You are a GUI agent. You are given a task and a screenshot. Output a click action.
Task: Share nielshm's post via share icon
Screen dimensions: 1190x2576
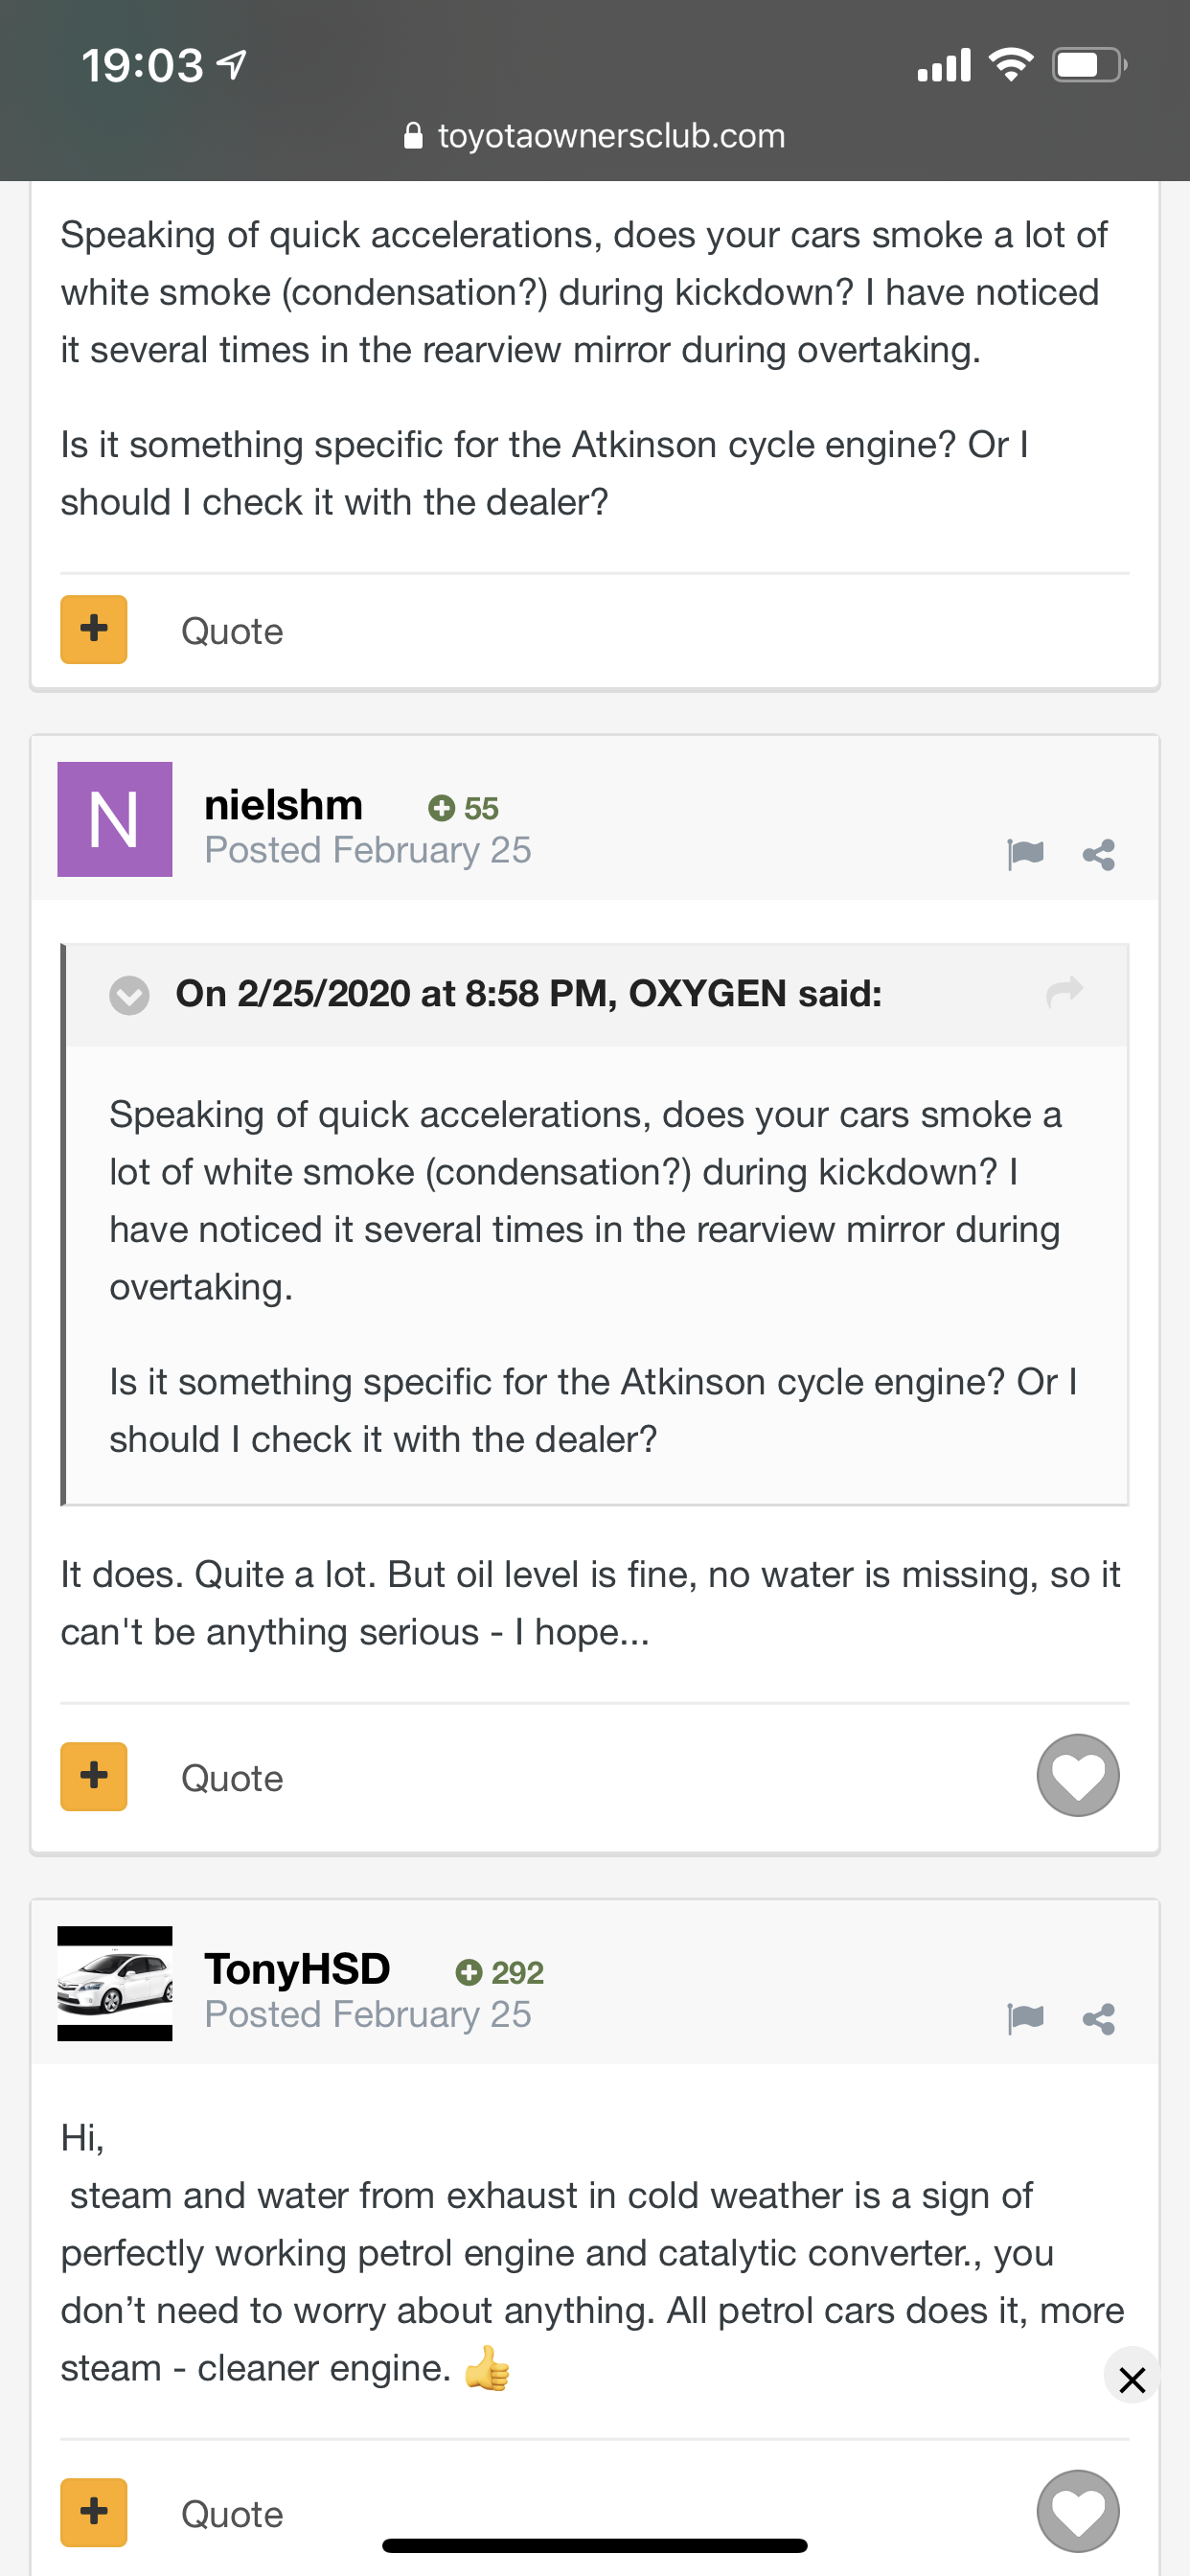(x=1099, y=854)
